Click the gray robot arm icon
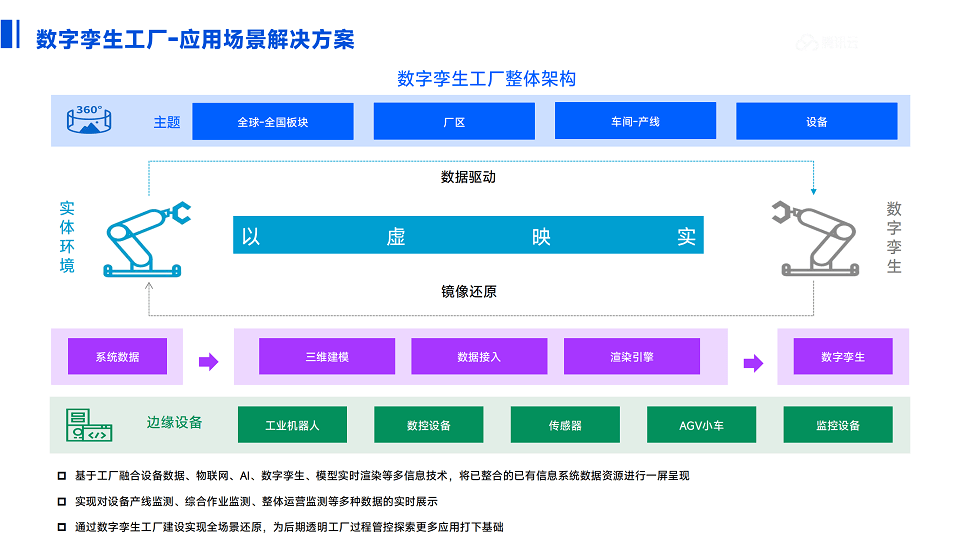 816,238
